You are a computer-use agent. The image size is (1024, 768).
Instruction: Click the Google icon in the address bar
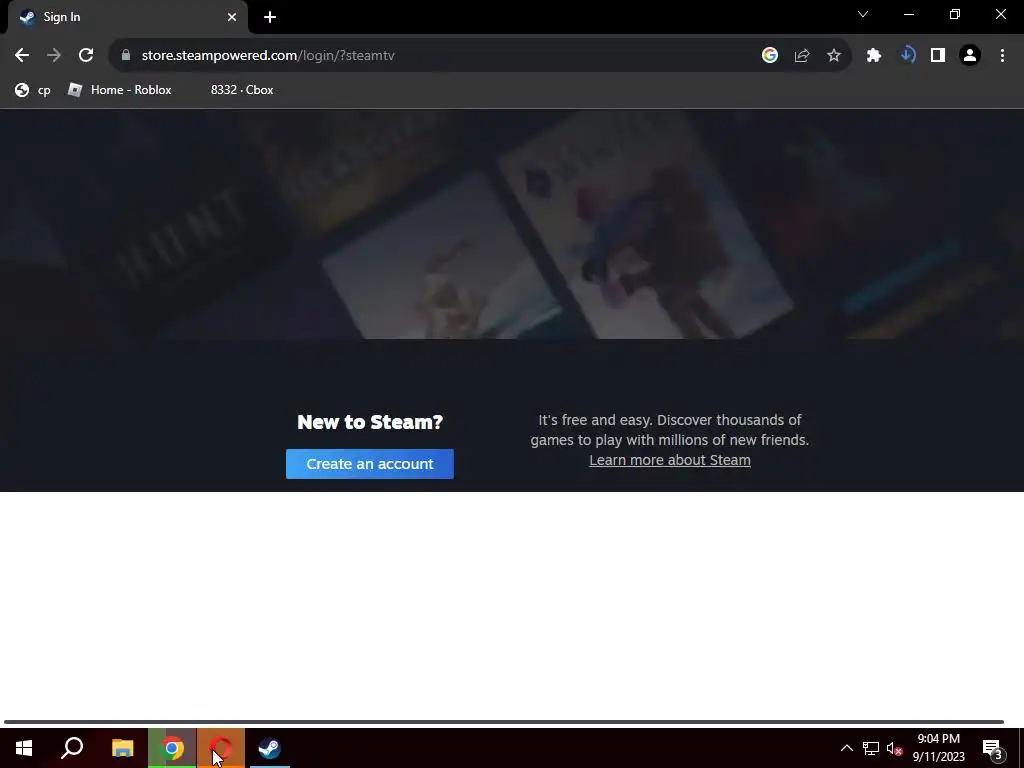pyautogui.click(x=770, y=56)
